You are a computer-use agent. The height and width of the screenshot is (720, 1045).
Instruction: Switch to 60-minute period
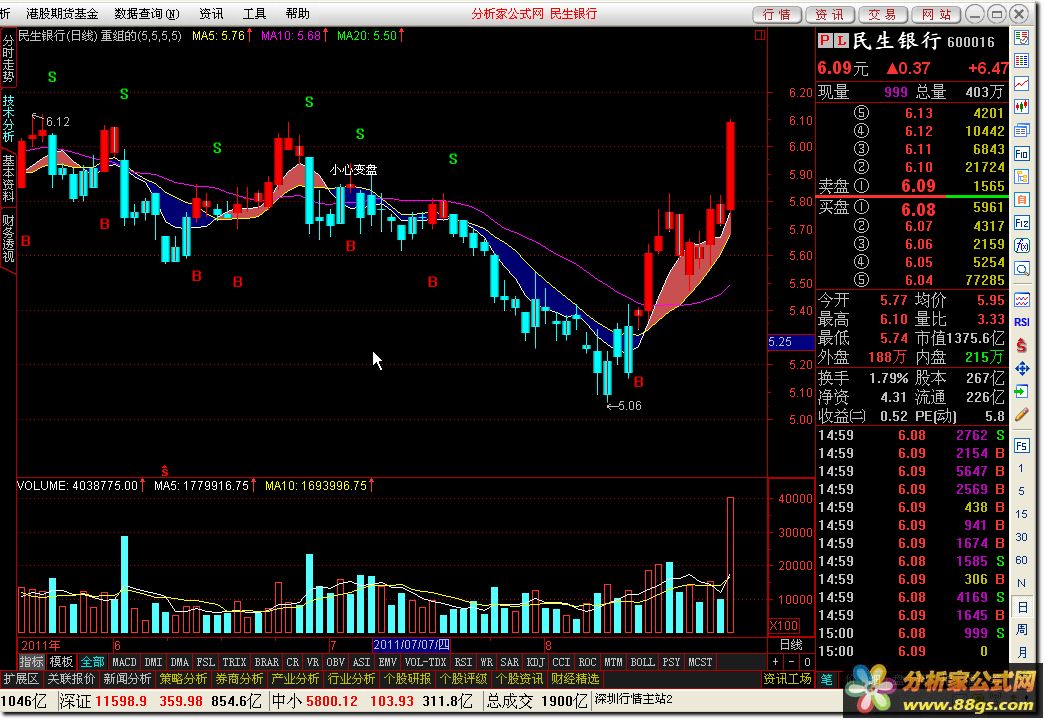click(x=1022, y=560)
